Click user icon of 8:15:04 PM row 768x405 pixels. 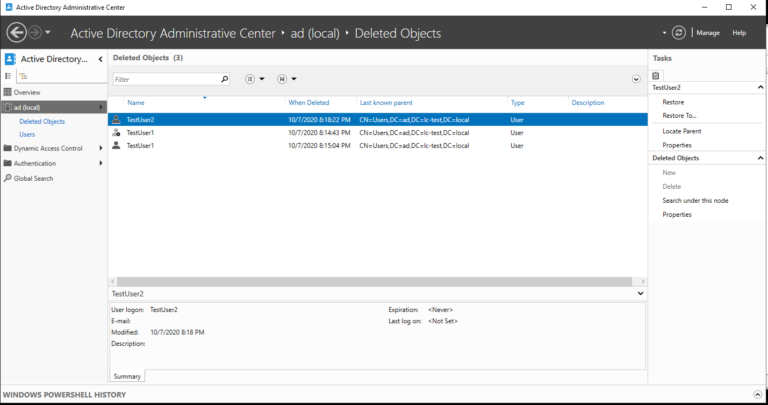click(116, 145)
